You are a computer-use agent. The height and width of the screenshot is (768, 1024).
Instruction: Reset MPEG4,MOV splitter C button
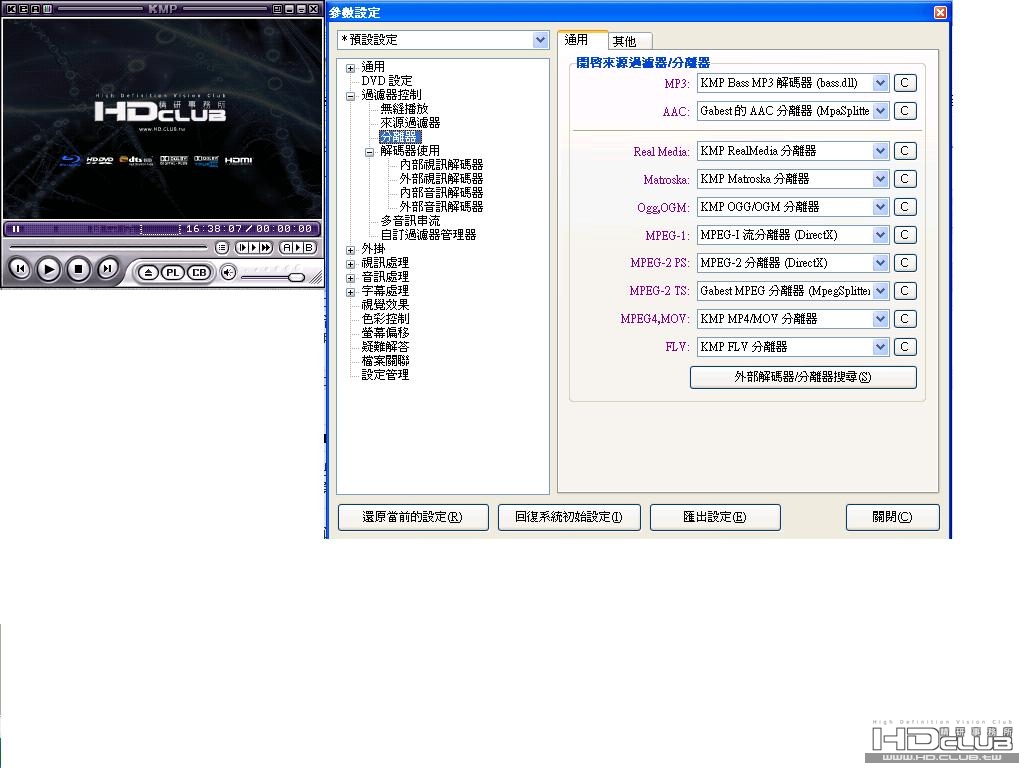coord(904,319)
